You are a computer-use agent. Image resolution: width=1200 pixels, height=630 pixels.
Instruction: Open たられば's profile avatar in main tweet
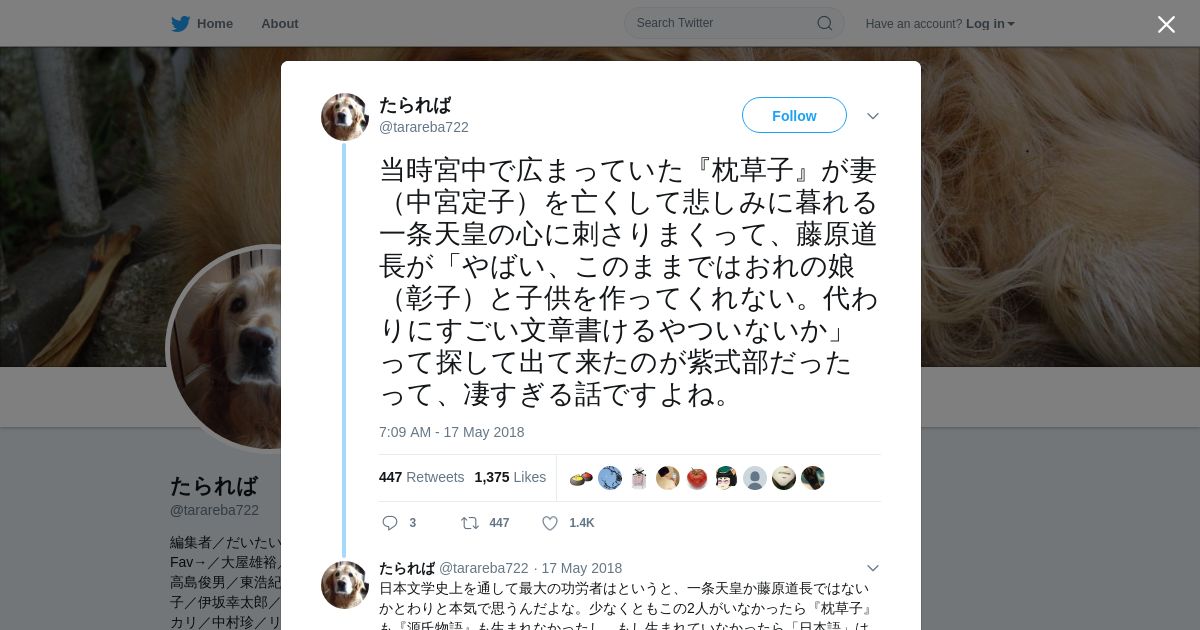click(x=345, y=117)
